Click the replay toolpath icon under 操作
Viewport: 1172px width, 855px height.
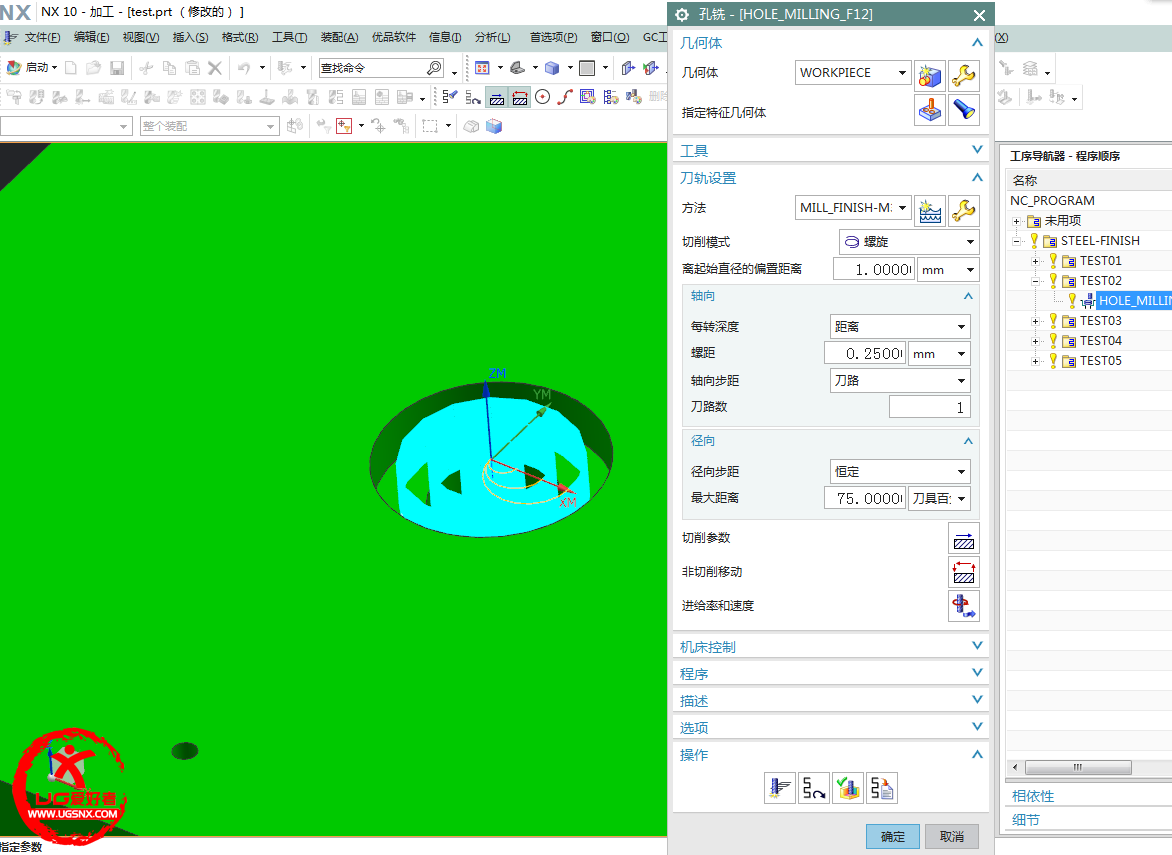click(x=813, y=788)
